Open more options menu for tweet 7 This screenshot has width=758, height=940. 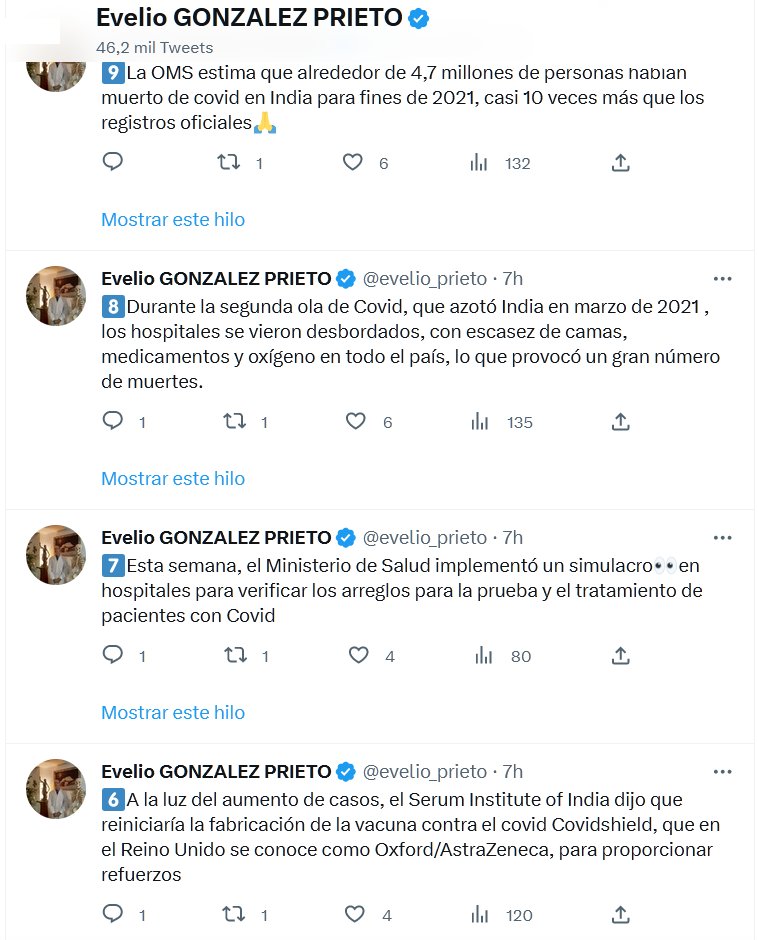pyautogui.click(x=722, y=537)
